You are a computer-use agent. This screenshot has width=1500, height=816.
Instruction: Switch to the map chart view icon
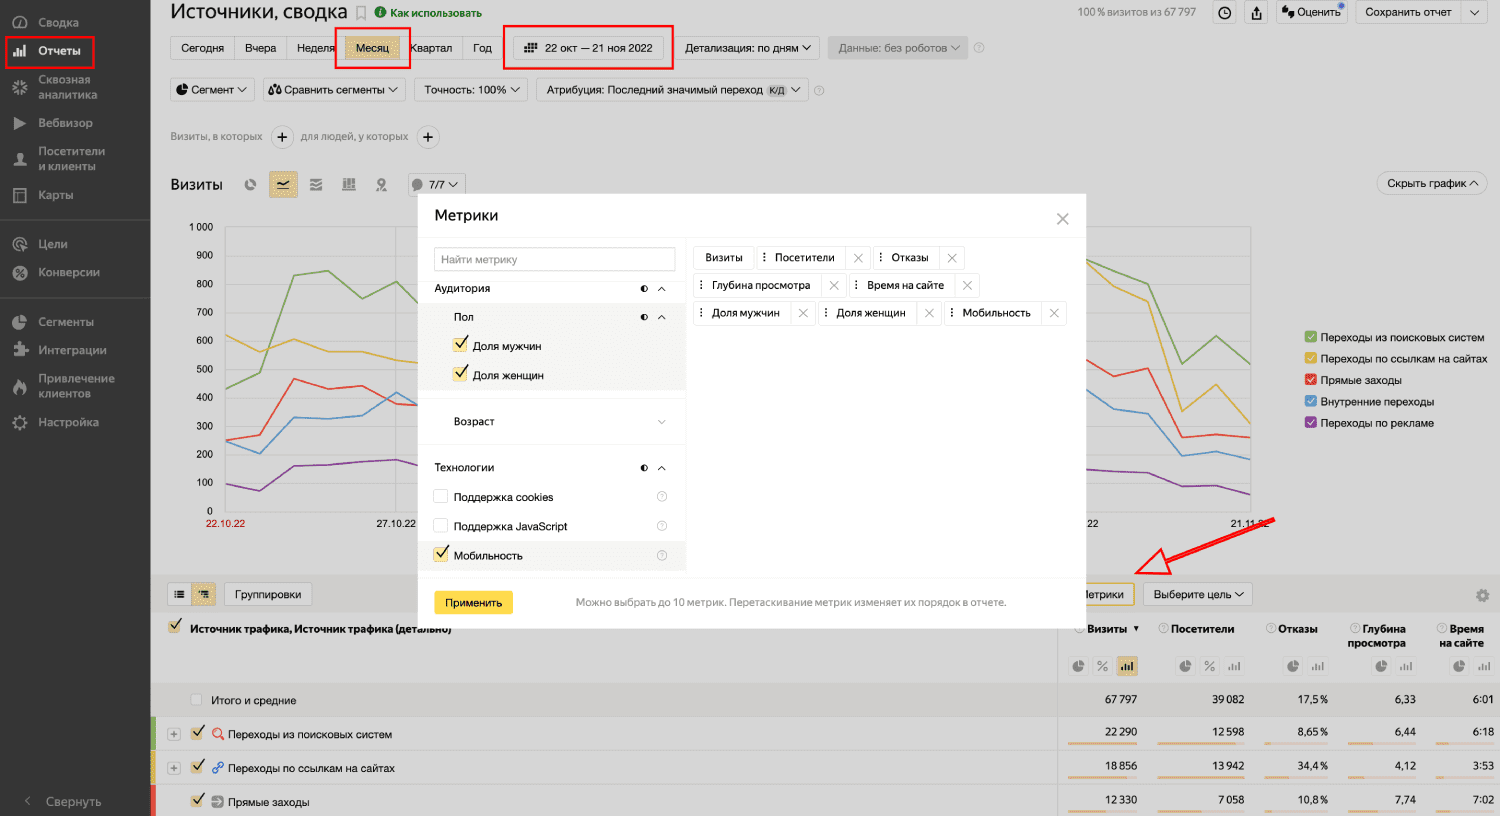[x=381, y=185]
